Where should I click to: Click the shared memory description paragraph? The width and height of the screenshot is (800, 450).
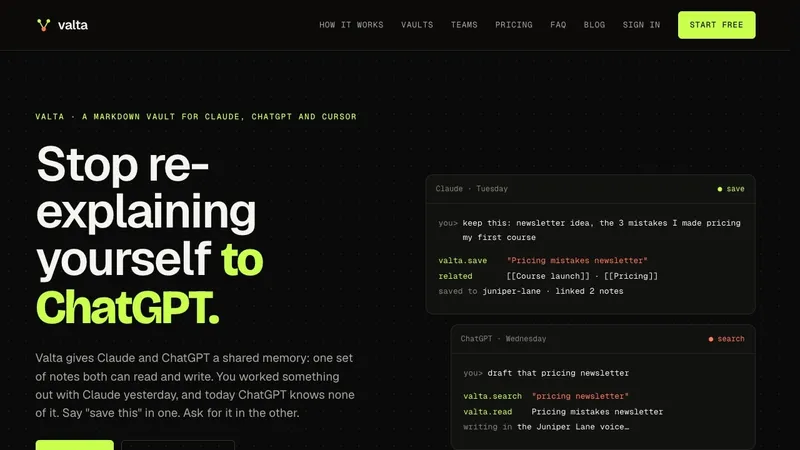tap(195, 385)
